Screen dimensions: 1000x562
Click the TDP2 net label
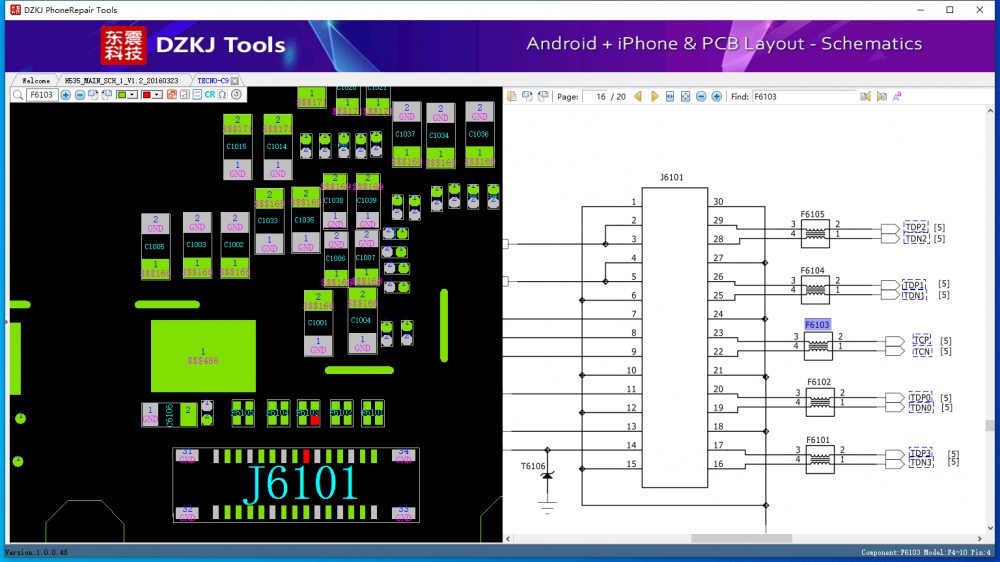(x=916, y=227)
